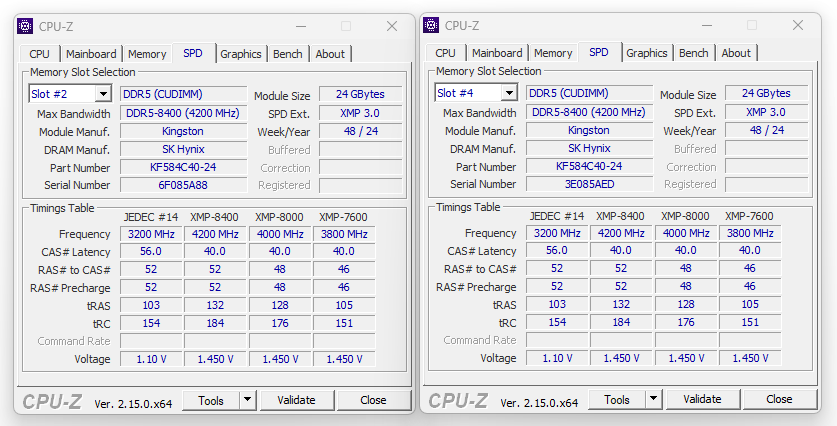
Task: Click the CPU-Z app icon in right window
Action: tap(431, 25)
